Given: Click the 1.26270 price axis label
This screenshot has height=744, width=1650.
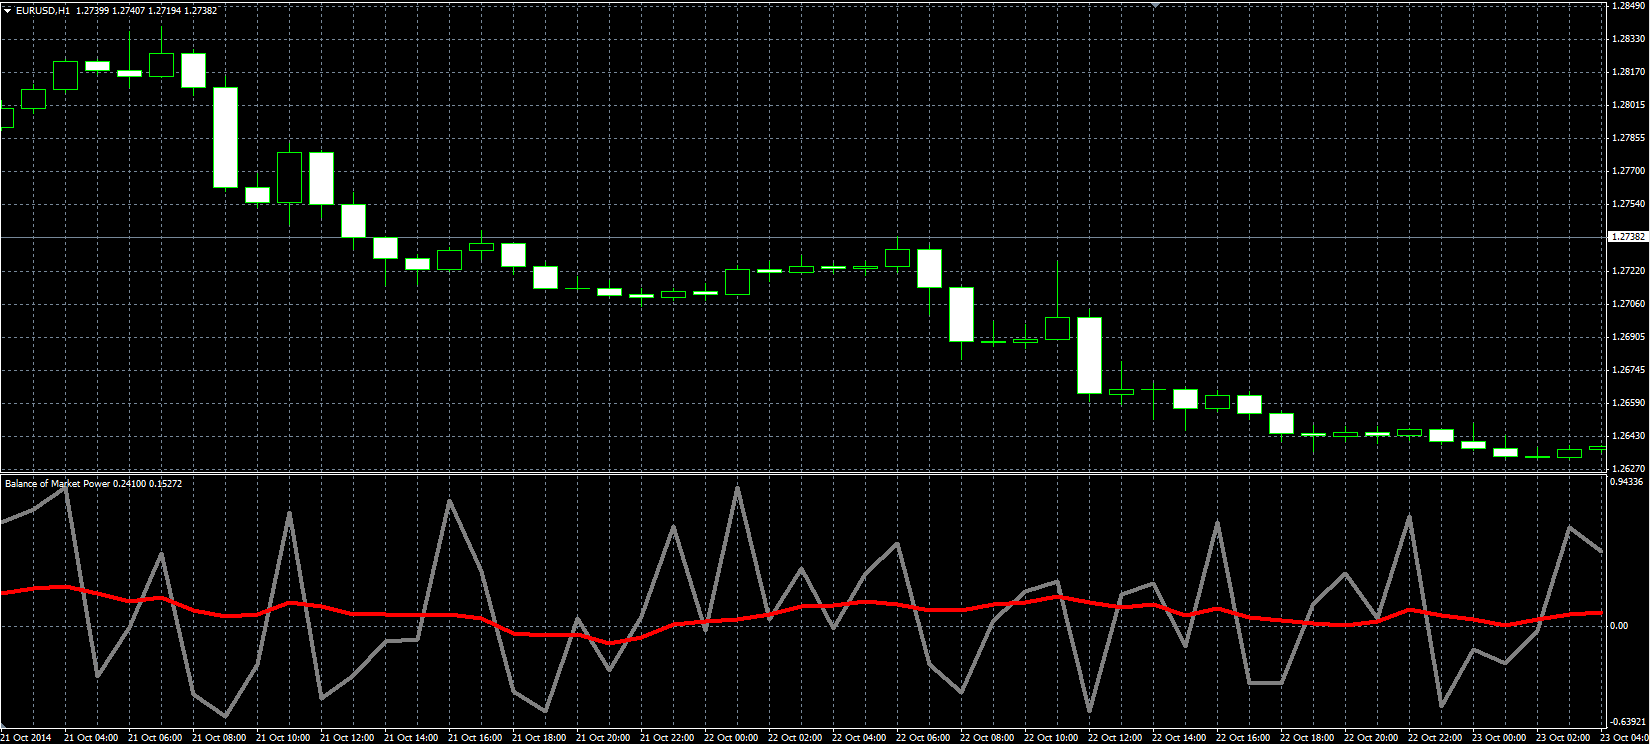Looking at the screenshot, I should click(1628, 468).
